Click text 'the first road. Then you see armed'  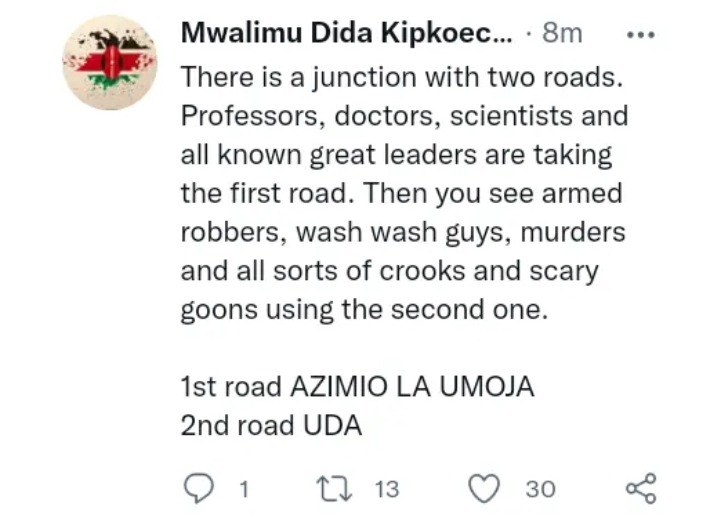tap(401, 193)
